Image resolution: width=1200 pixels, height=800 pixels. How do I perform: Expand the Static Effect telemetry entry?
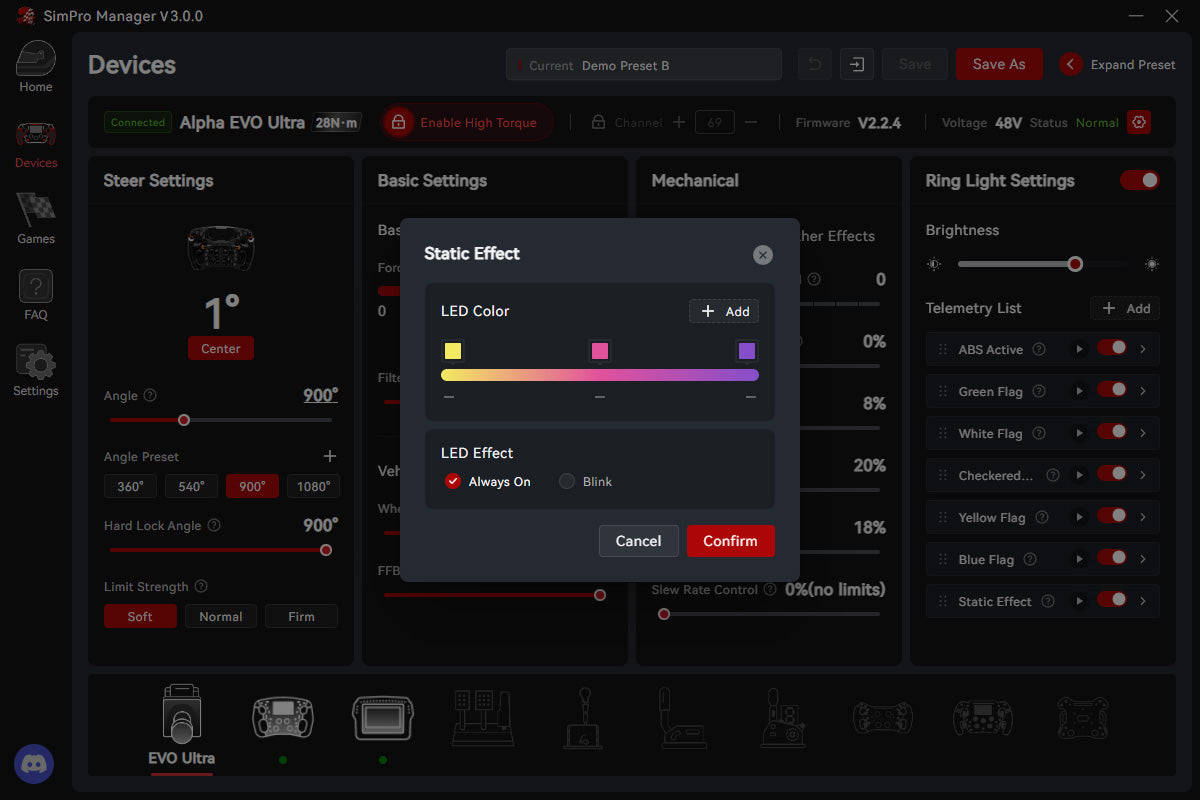[1143, 601]
